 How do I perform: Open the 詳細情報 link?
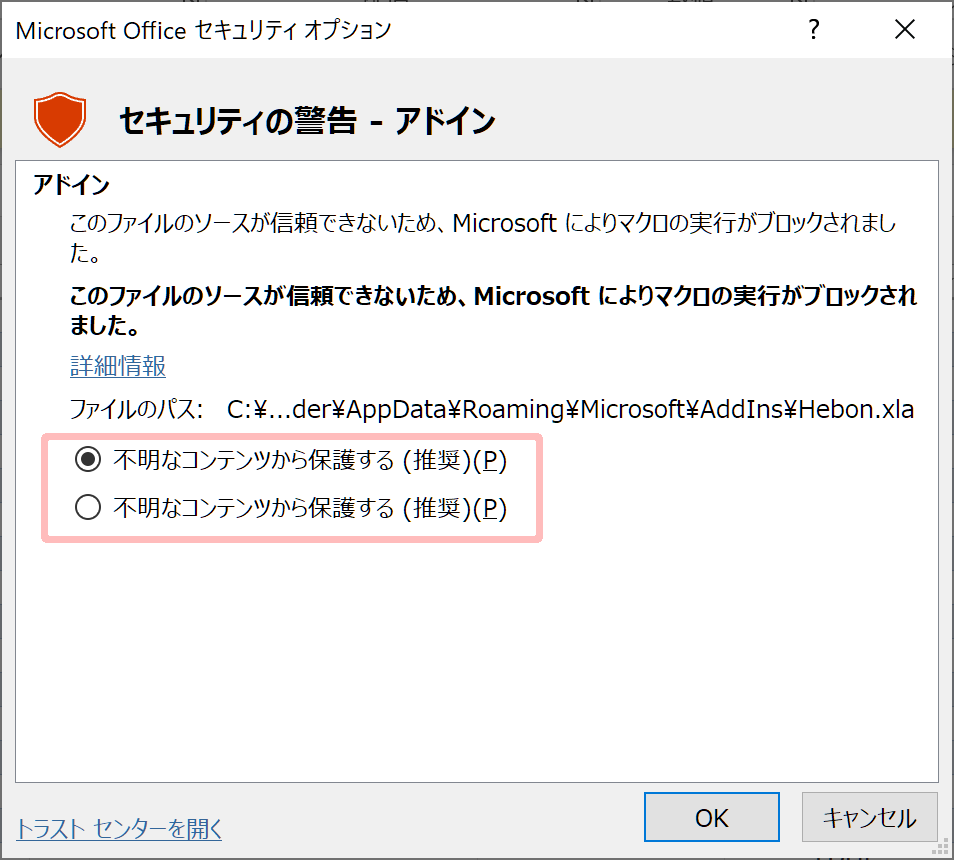pyautogui.click(x=118, y=366)
